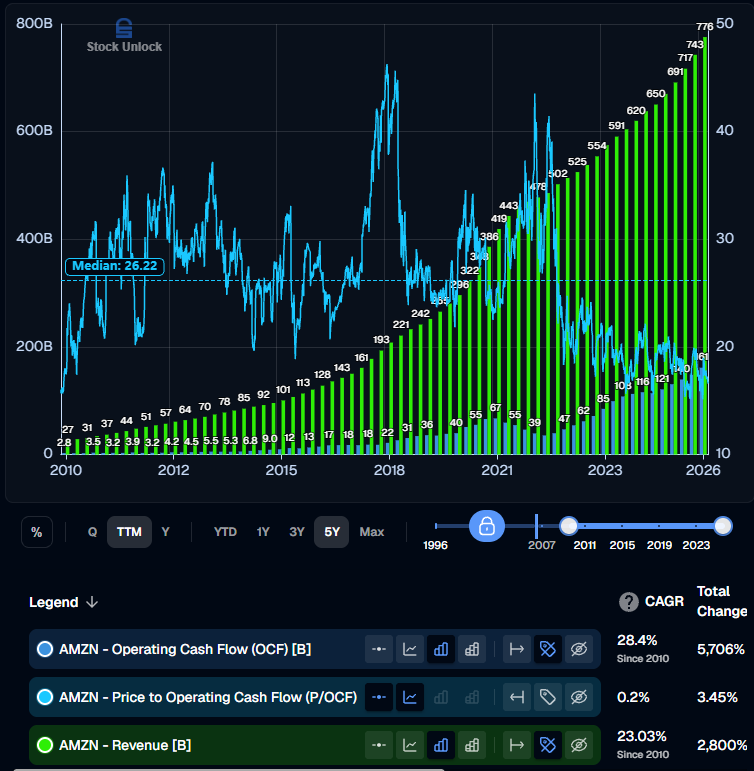Hide the AMZN Revenue series
The width and height of the screenshot is (754, 771).
pyautogui.click(x=578, y=745)
